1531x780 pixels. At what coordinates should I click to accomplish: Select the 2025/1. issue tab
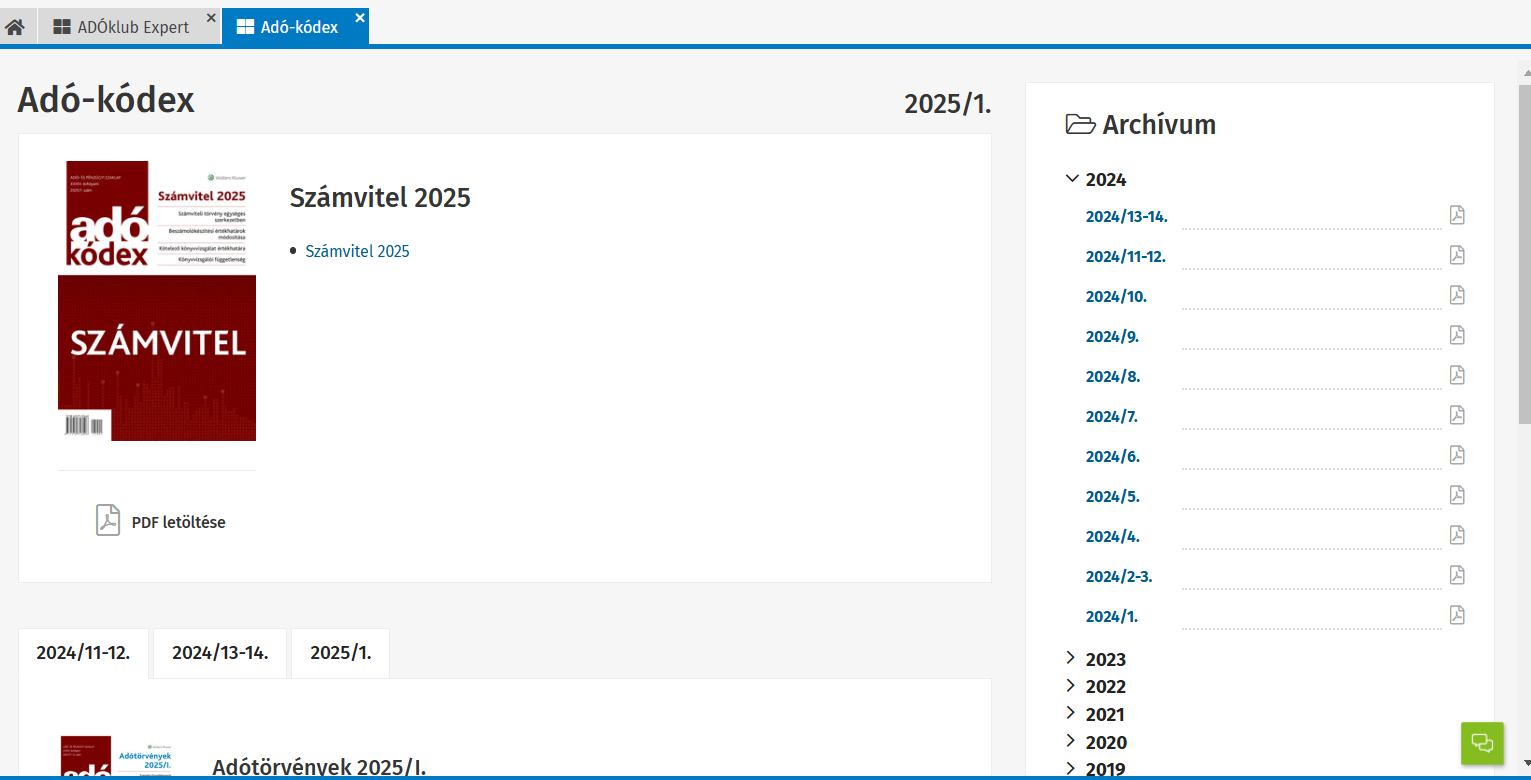click(340, 653)
